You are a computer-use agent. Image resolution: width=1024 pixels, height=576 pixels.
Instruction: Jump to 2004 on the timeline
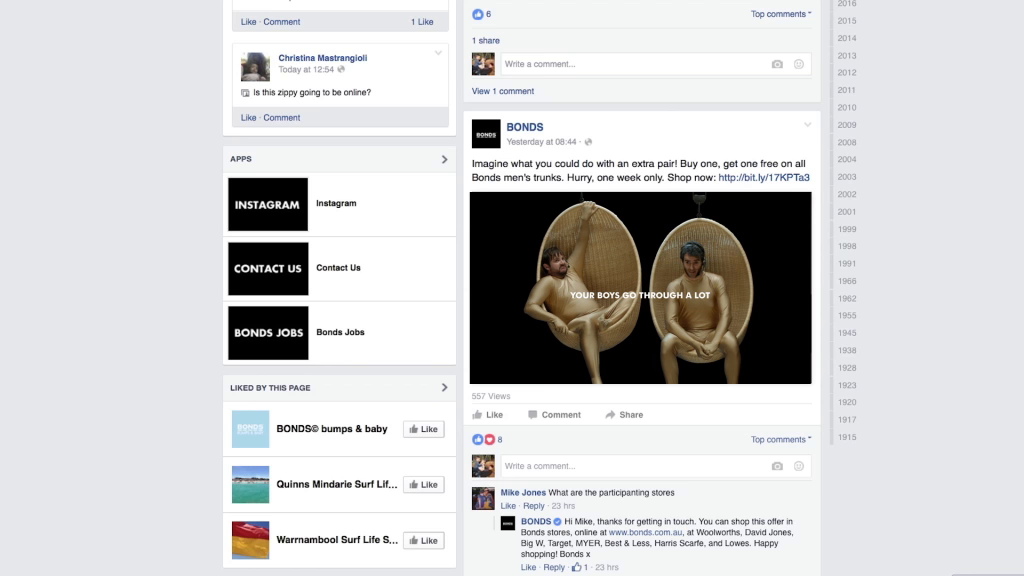(x=846, y=159)
